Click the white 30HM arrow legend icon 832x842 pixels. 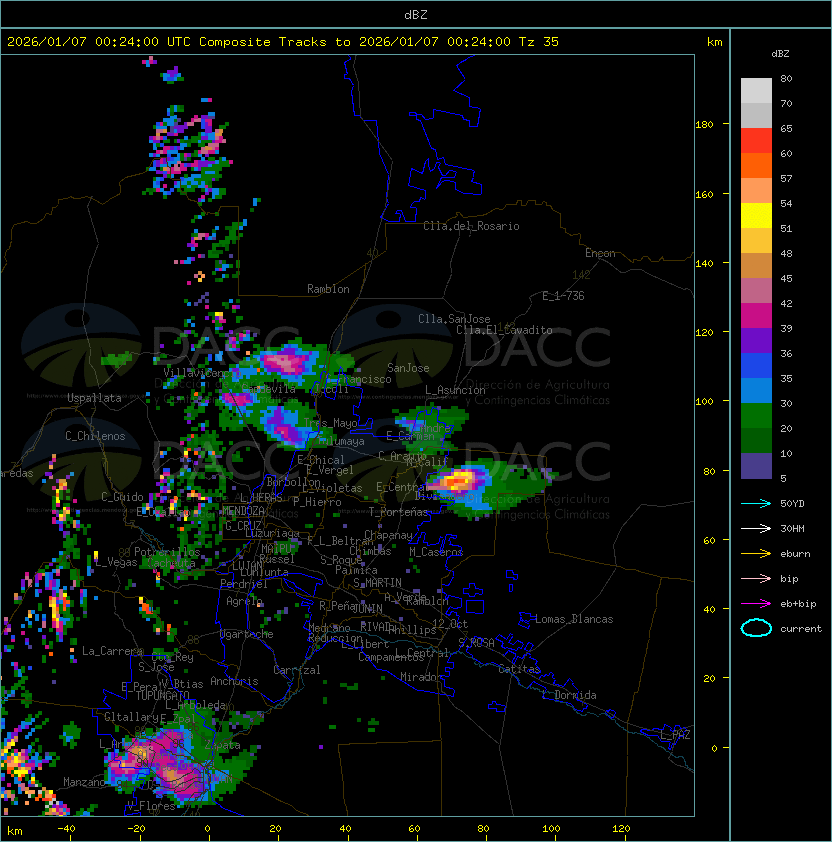click(x=756, y=528)
